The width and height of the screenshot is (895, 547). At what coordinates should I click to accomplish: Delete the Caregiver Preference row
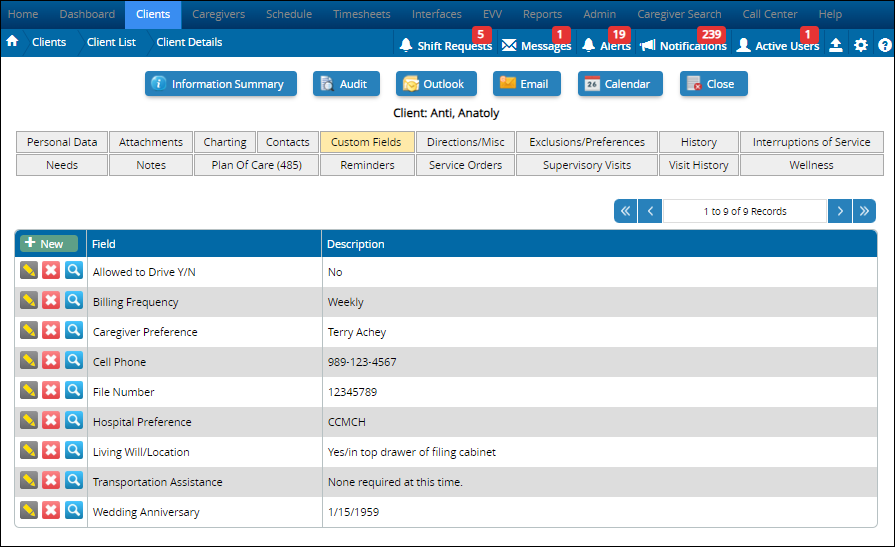tap(51, 330)
